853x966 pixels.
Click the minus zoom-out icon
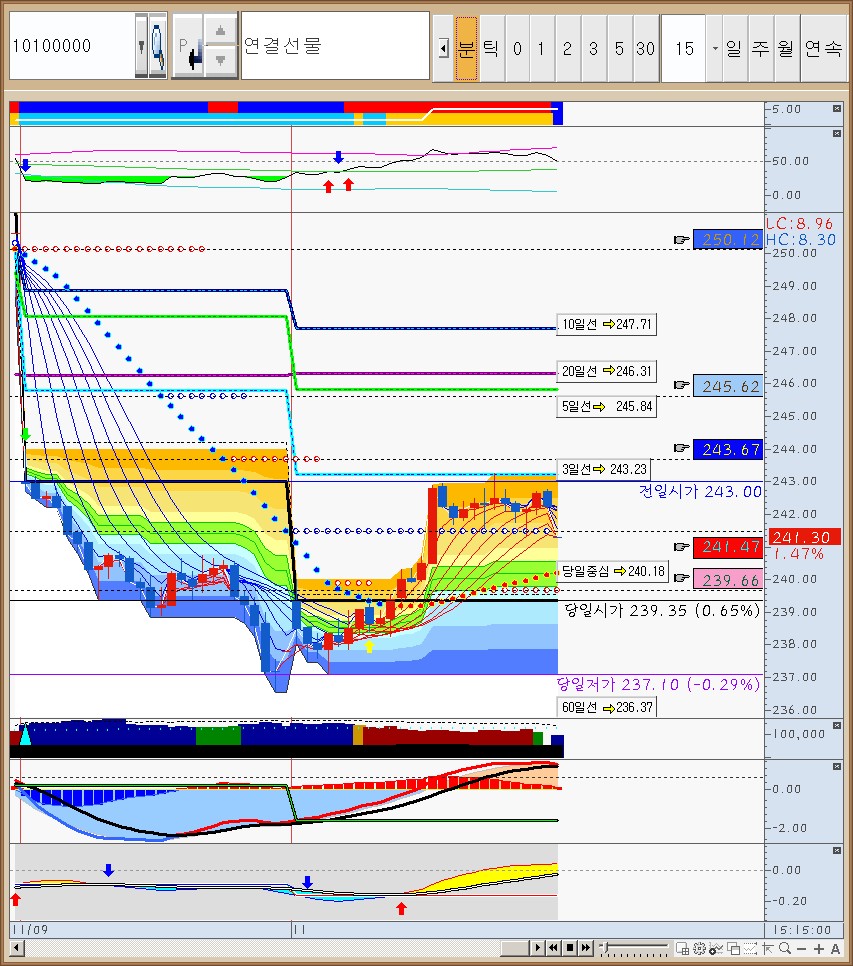pyautogui.click(x=803, y=948)
